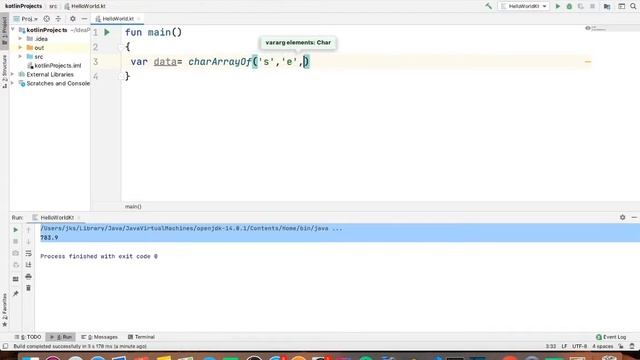Open the Favorites tool window side tab
640x360 pixels.
(4, 309)
